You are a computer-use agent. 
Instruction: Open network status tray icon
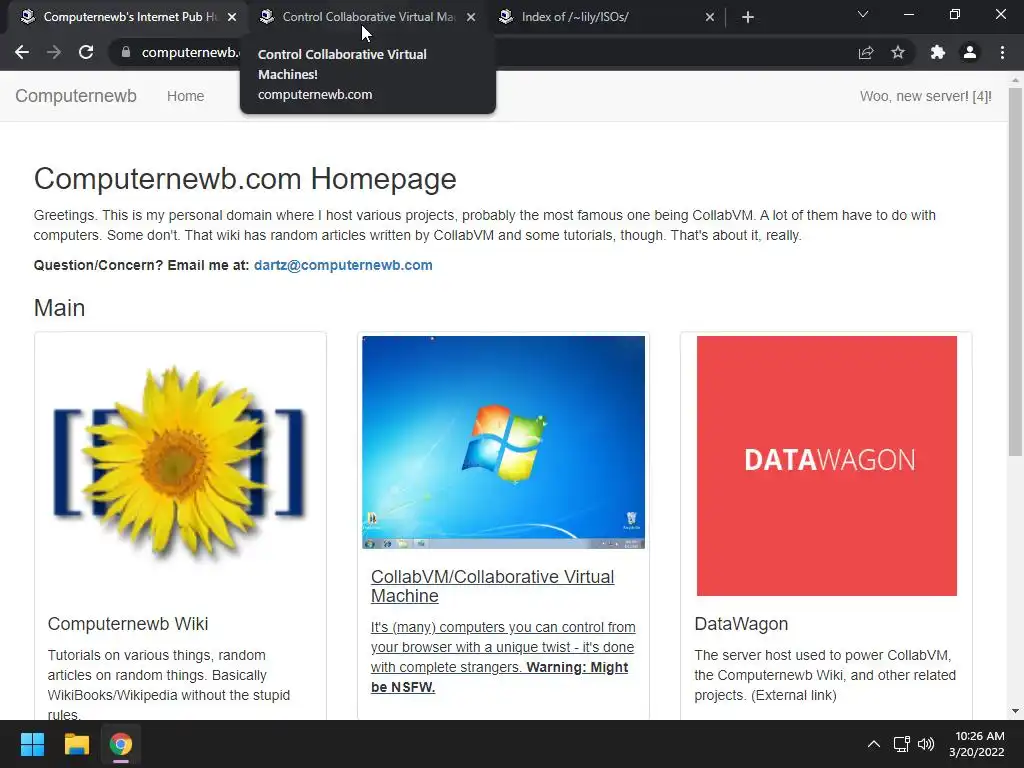click(x=902, y=744)
